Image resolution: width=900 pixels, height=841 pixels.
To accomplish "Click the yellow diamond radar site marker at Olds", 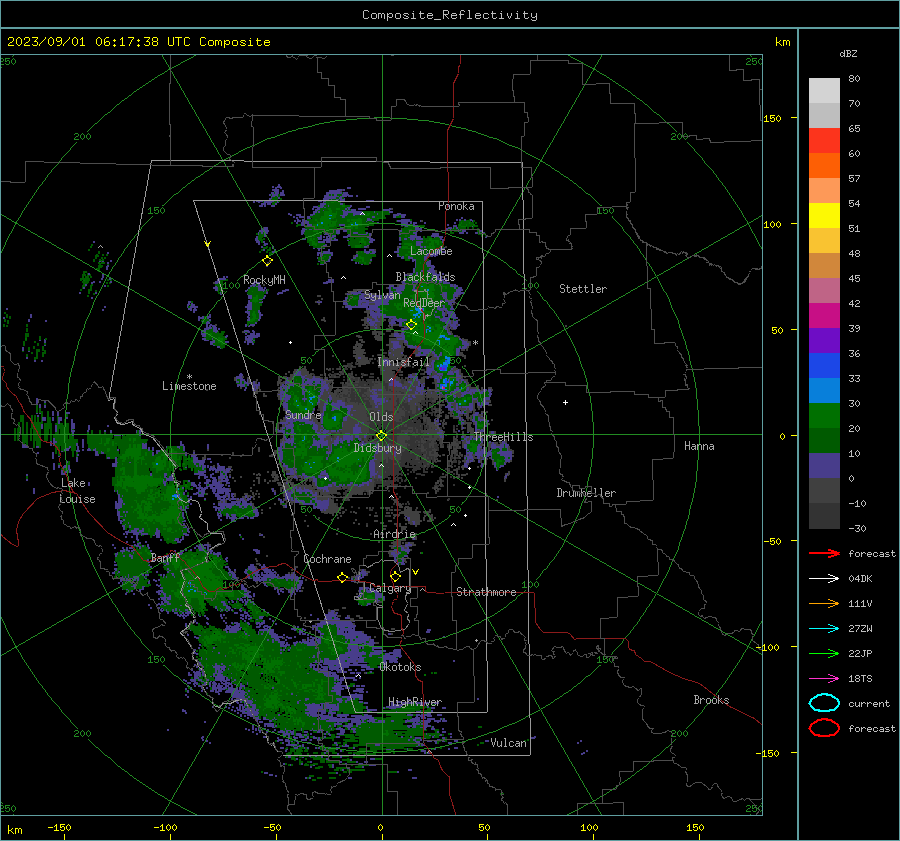I will [x=381, y=436].
